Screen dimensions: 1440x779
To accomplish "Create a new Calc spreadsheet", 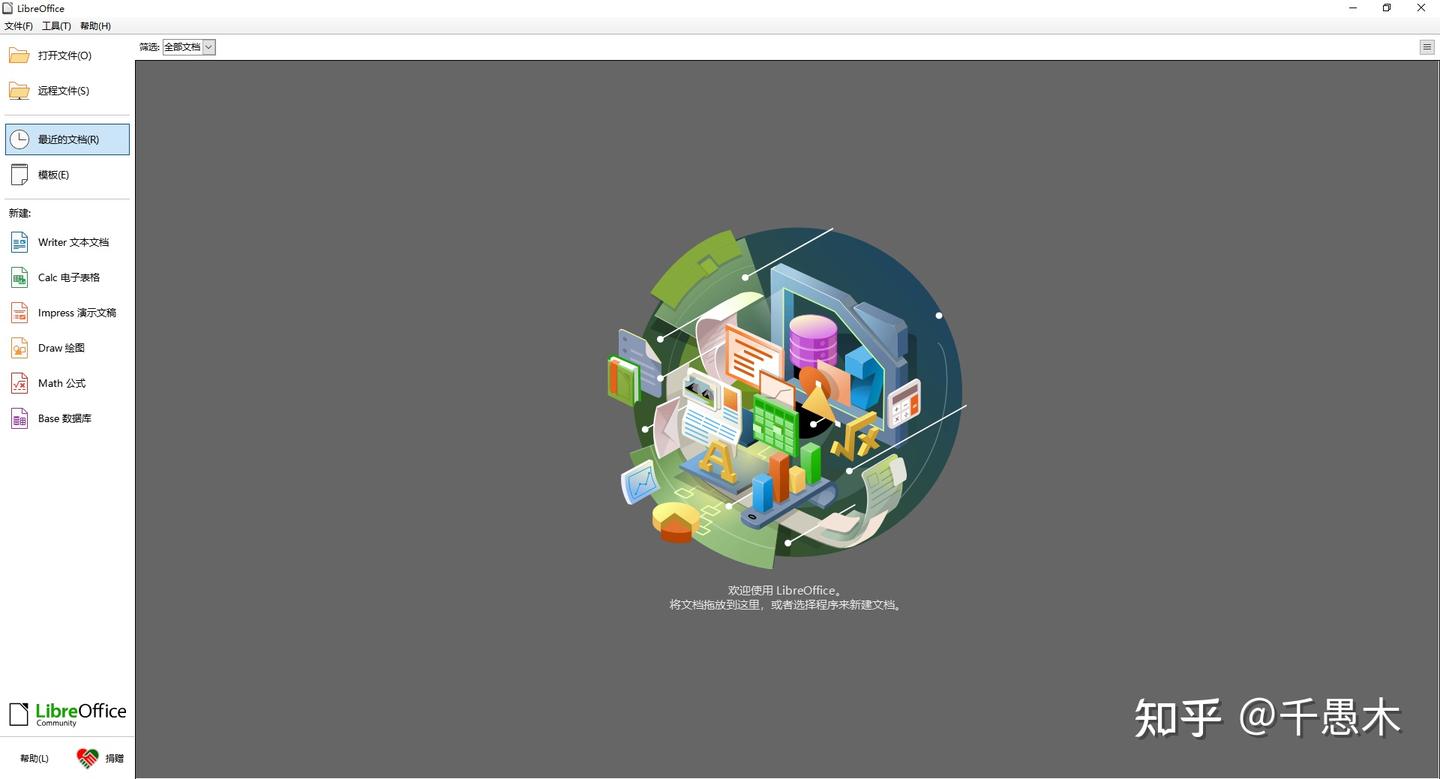I will [63, 277].
